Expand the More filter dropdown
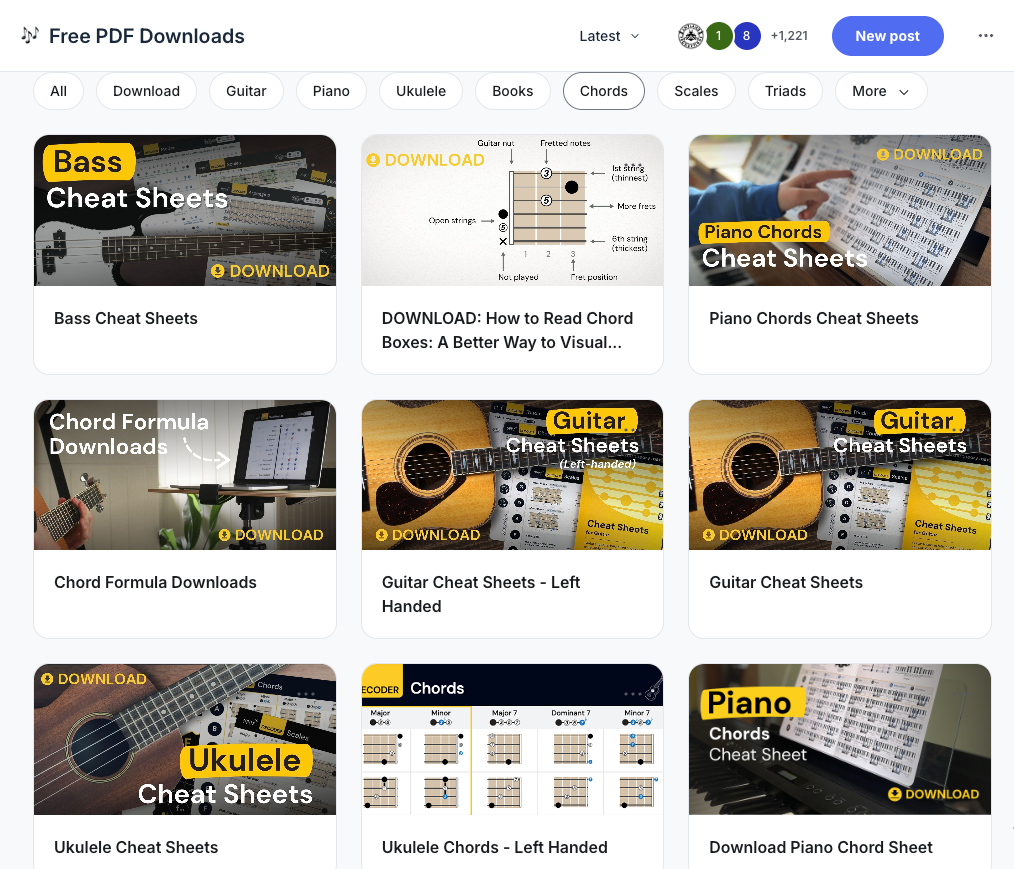Screen dimensions: 1014x869 881,91
